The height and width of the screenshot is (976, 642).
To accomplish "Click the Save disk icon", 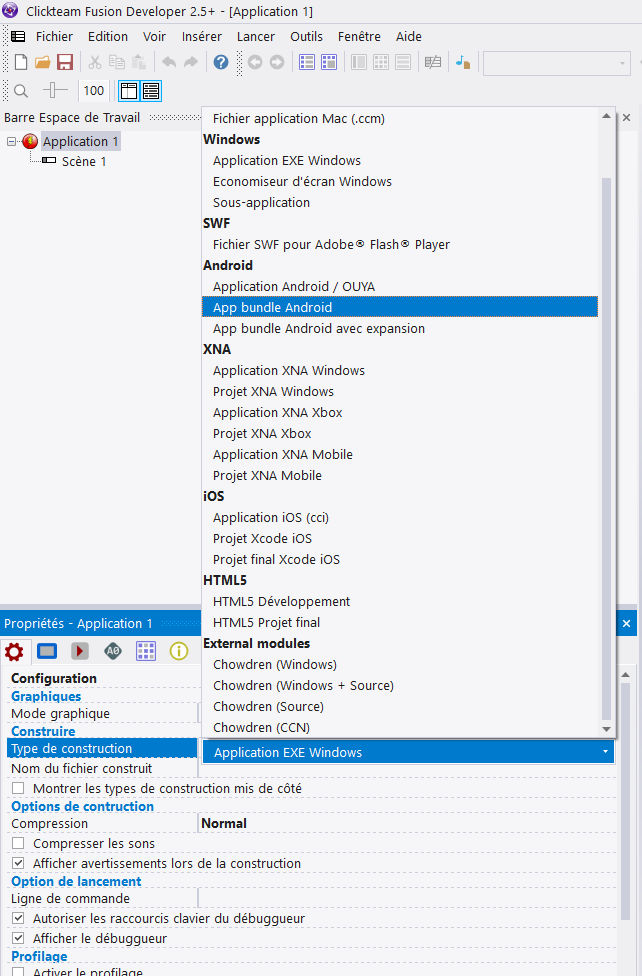I will (x=65, y=62).
